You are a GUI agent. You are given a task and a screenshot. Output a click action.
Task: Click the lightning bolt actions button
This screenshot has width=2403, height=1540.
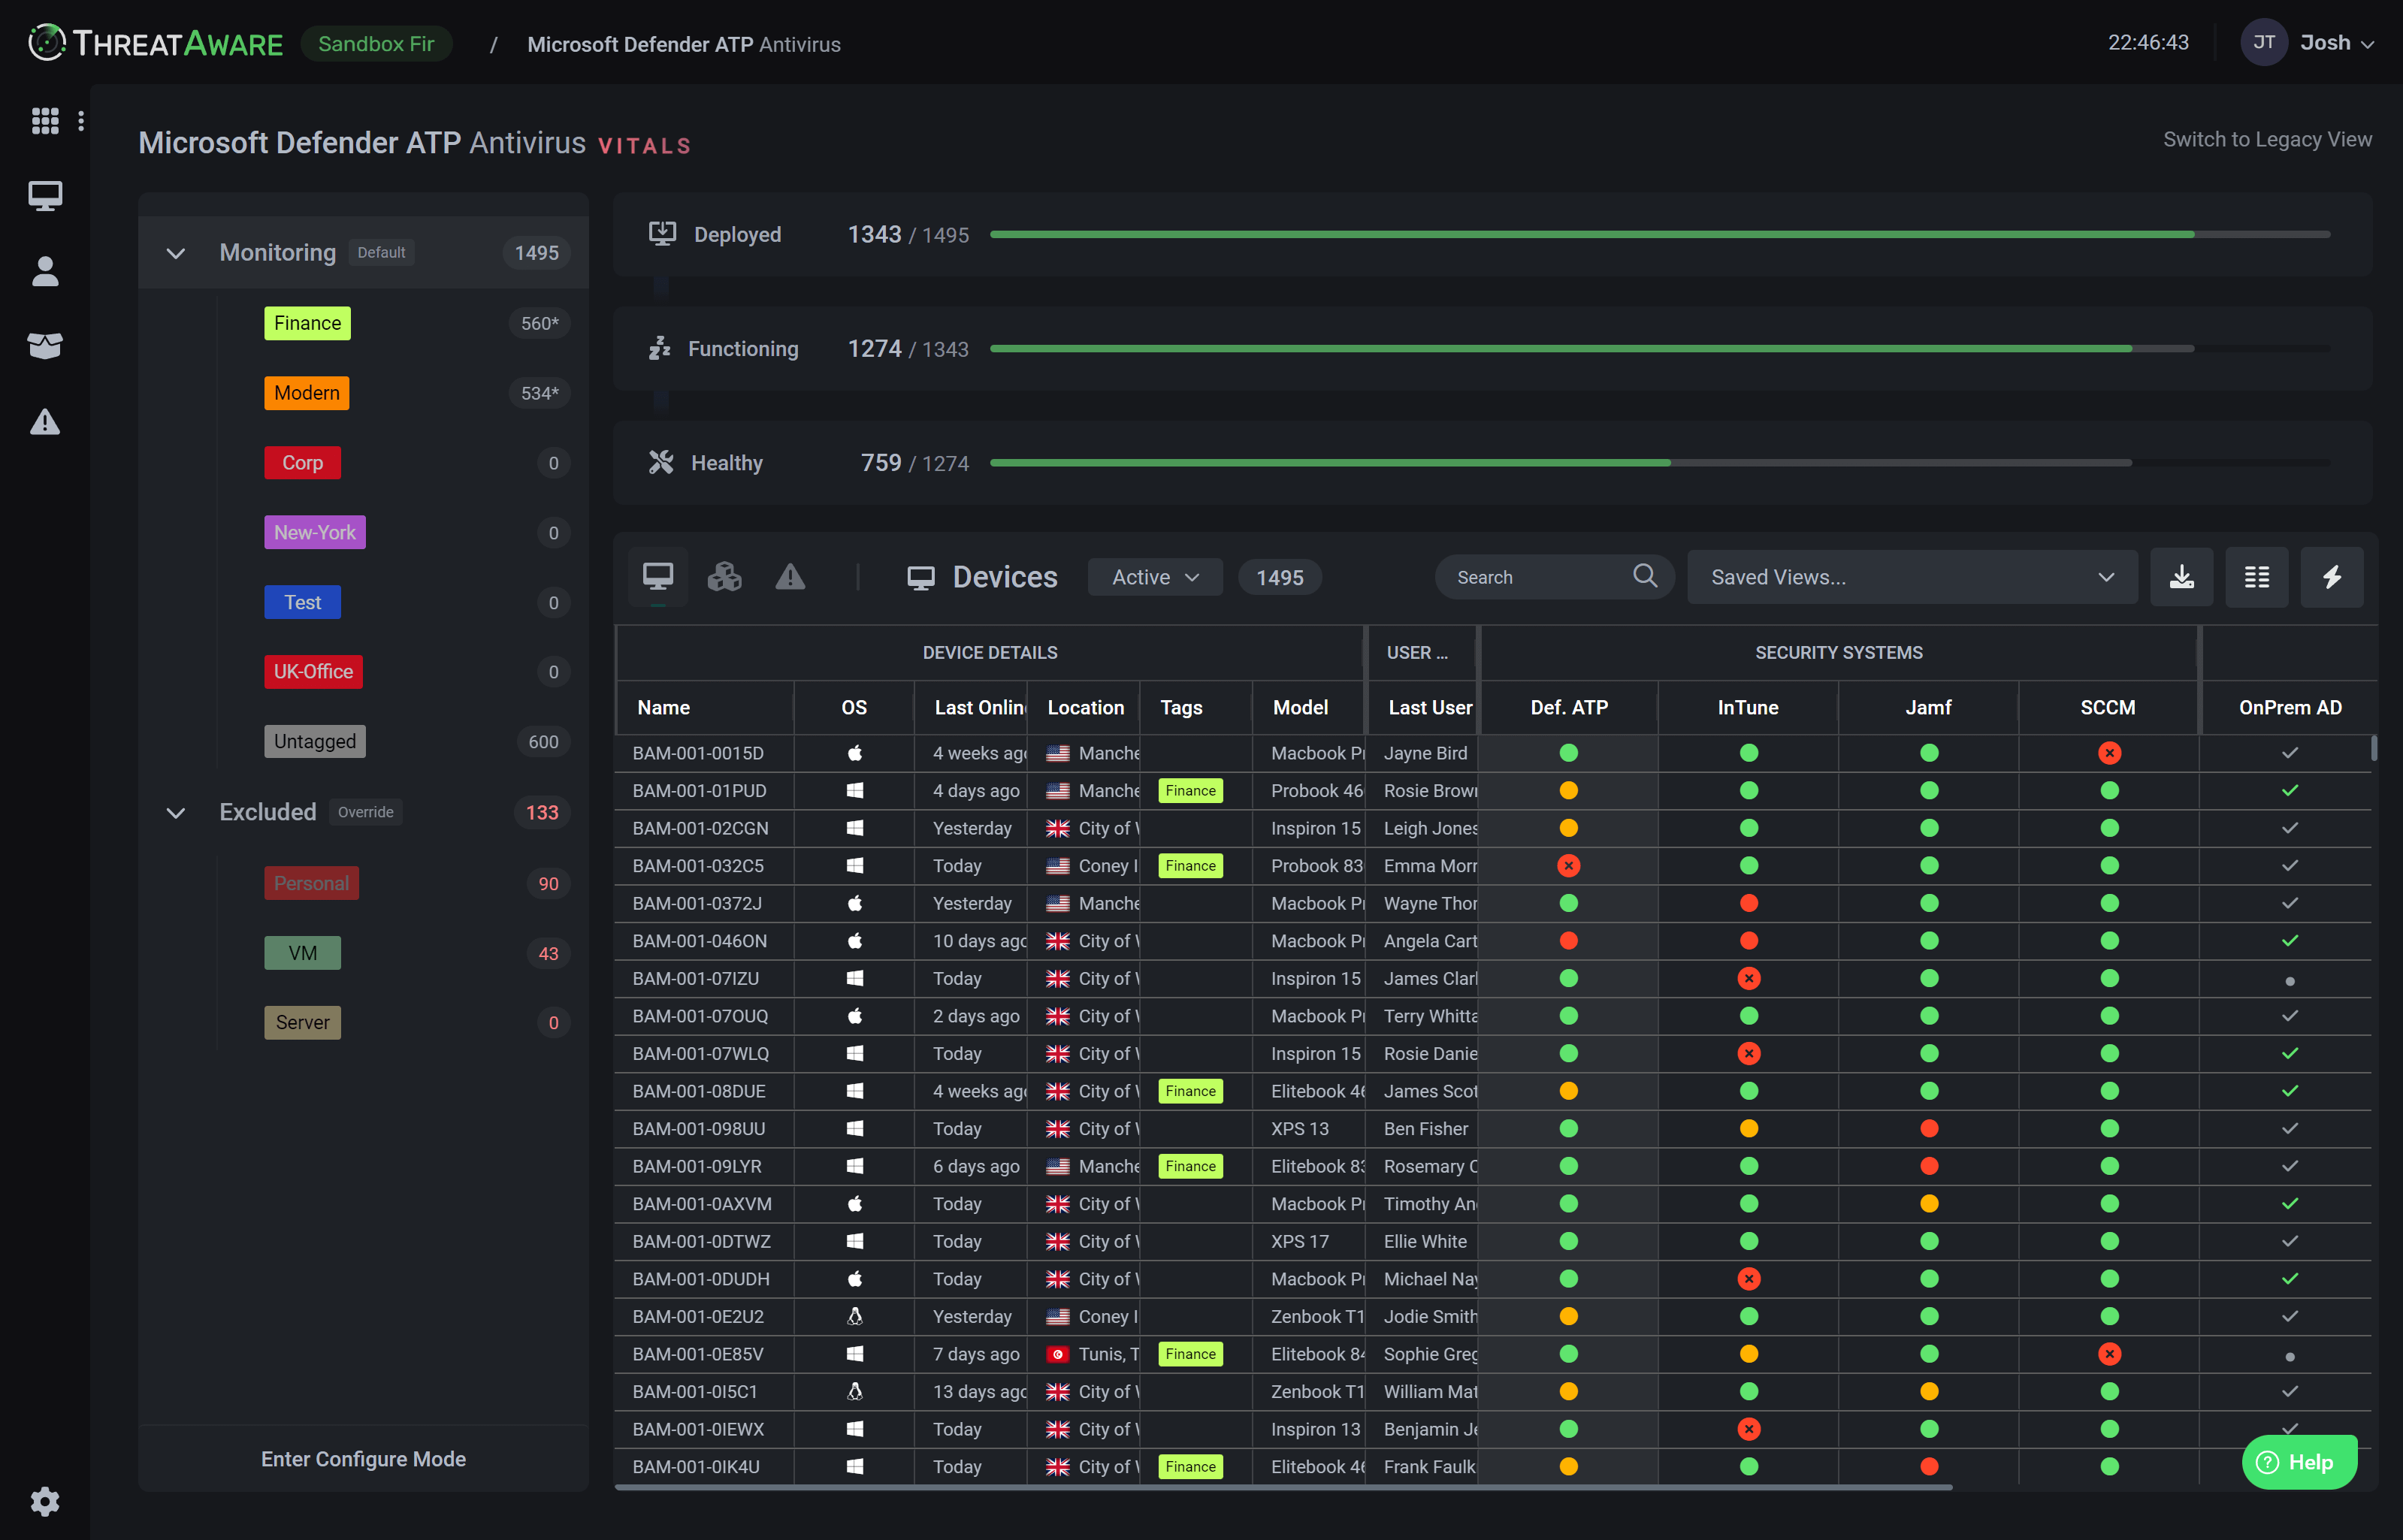click(x=2332, y=577)
